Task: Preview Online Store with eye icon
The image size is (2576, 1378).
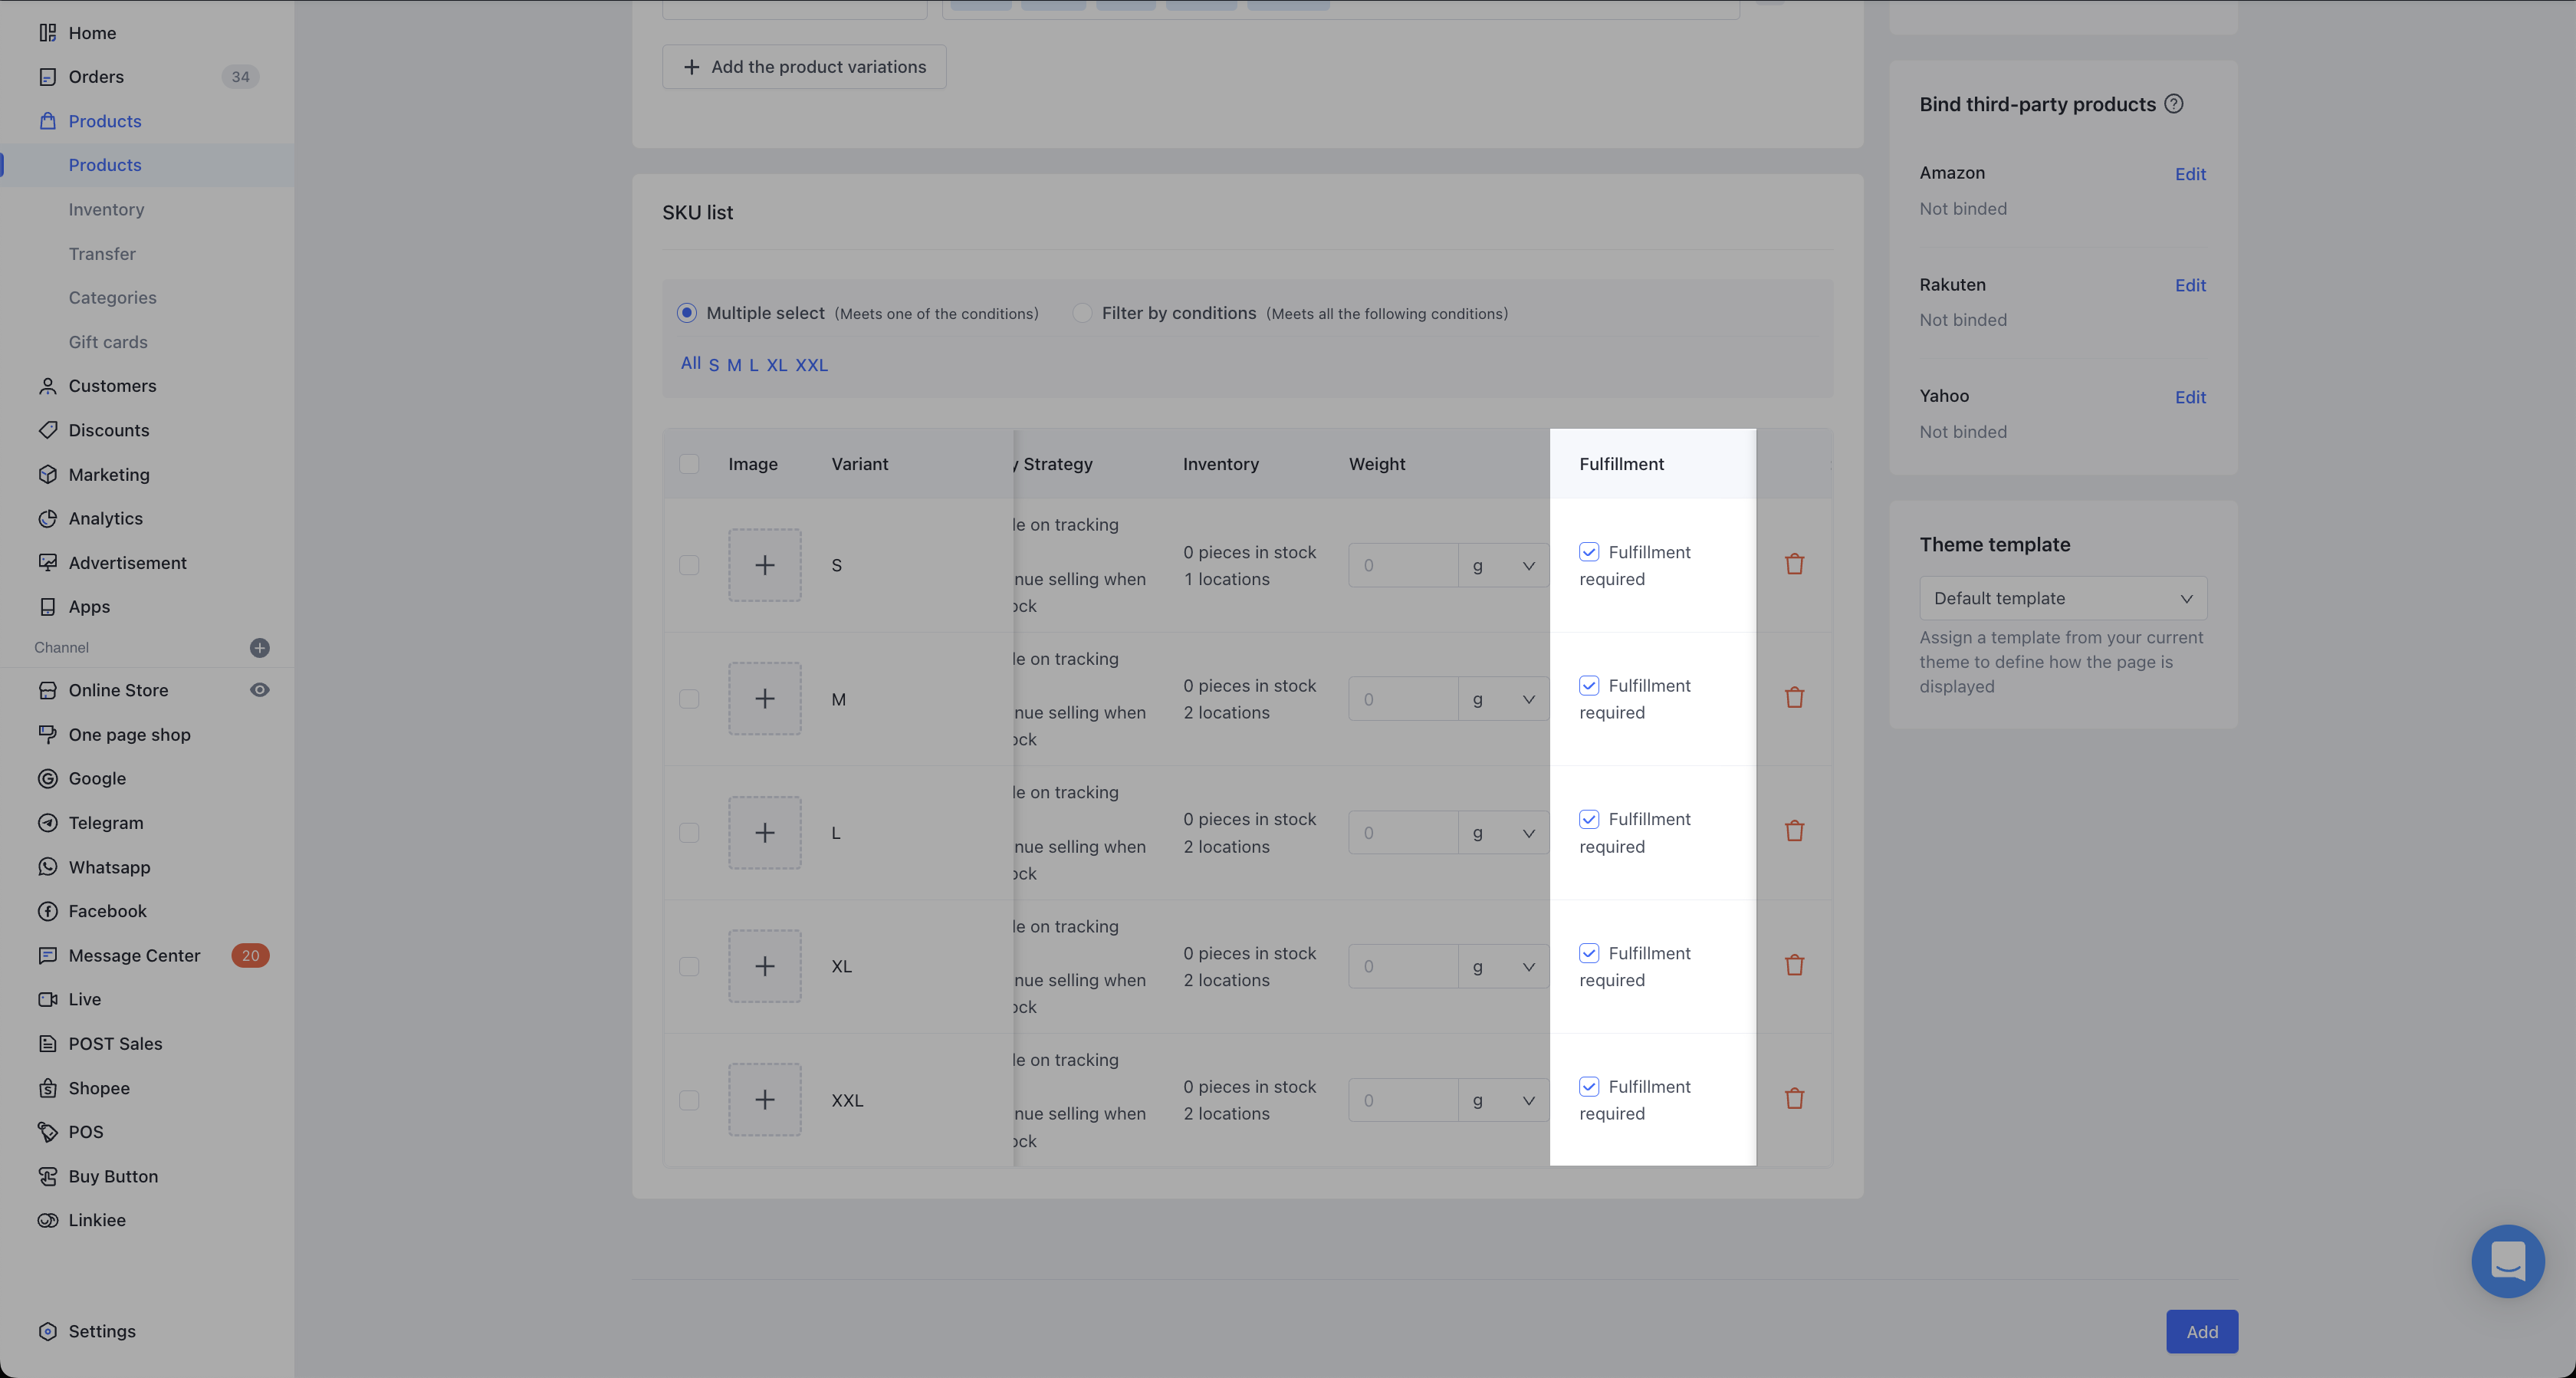Action: 259,690
